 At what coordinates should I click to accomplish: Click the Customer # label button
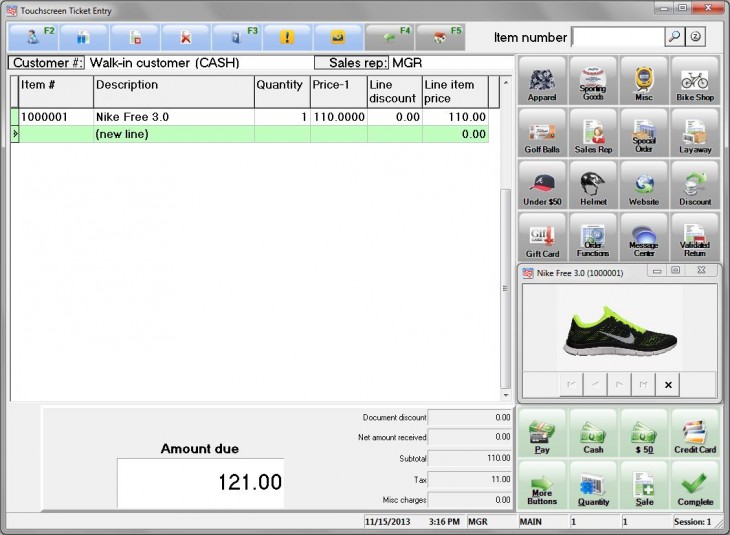coord(47,63)
